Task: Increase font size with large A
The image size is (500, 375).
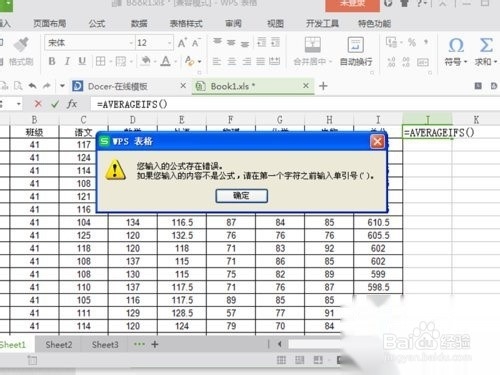Action: (x=182, y=43)
